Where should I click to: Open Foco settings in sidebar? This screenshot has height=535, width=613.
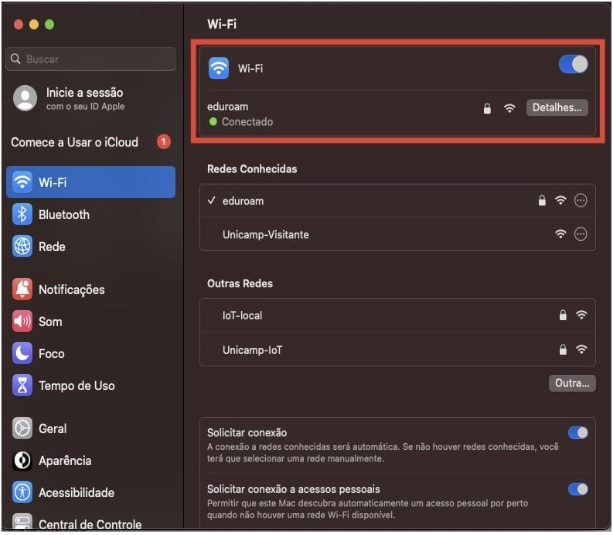(91, 354)
